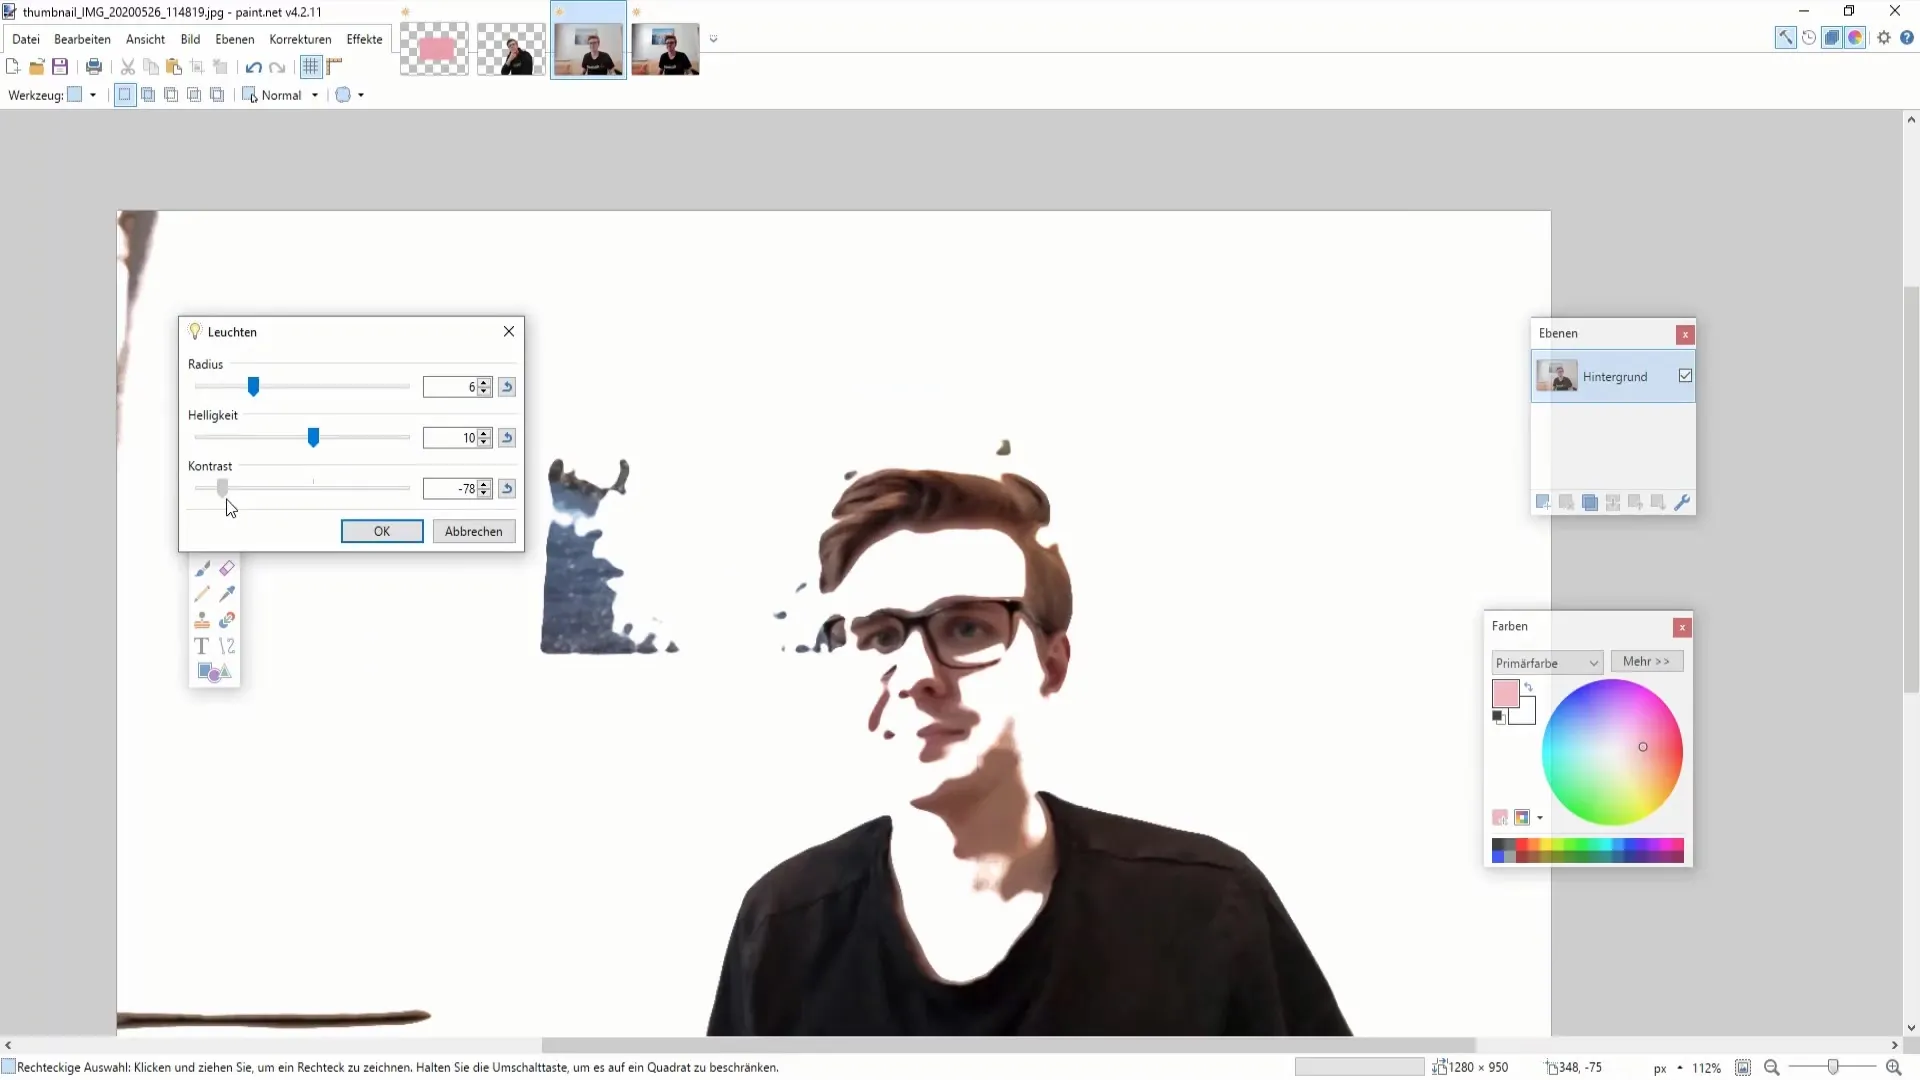Toggle the Tools window icon
Image resolution: width=1920 pixels, height=1080 pixels.
(1785, 38)
